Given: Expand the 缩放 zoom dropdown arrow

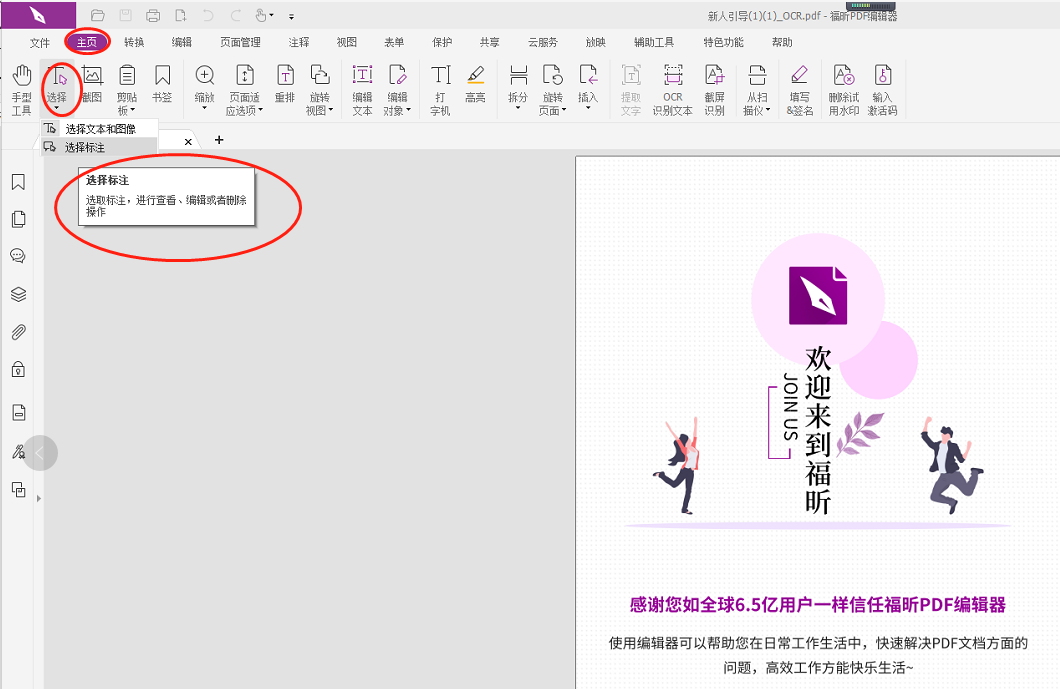Looking at the screenshot, I should 204,107.
